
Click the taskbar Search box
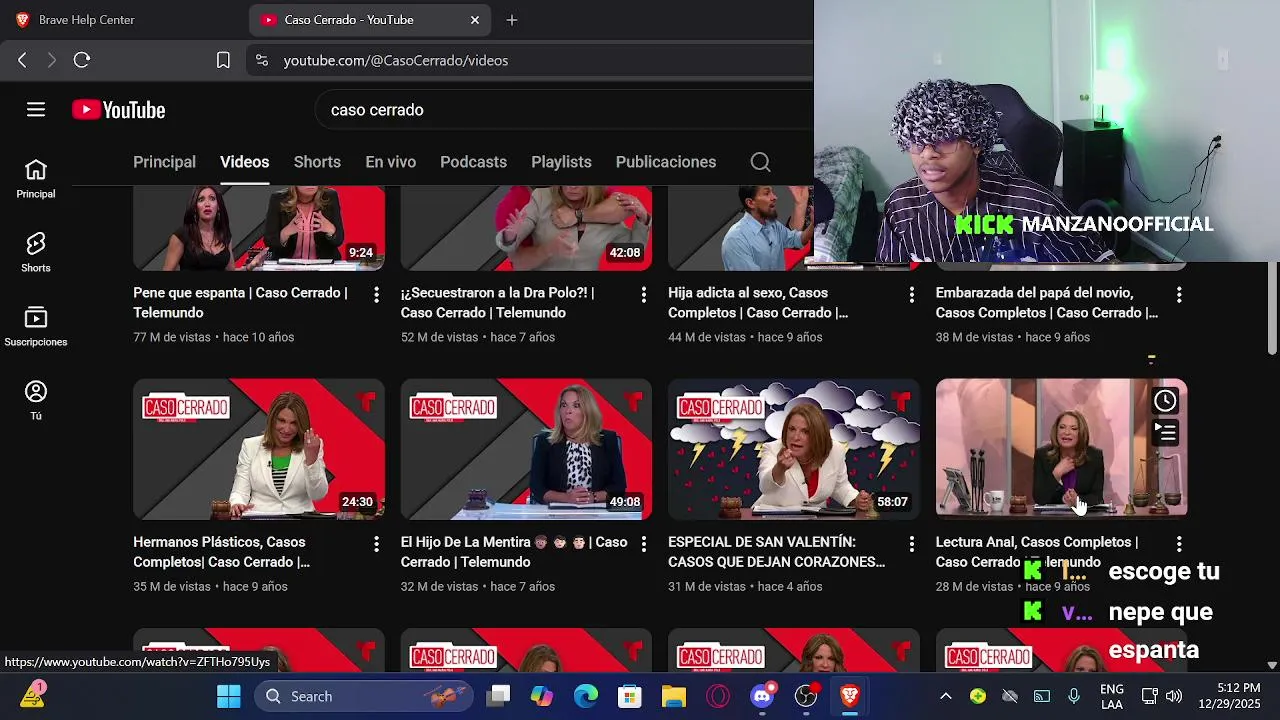pos(363,696)
